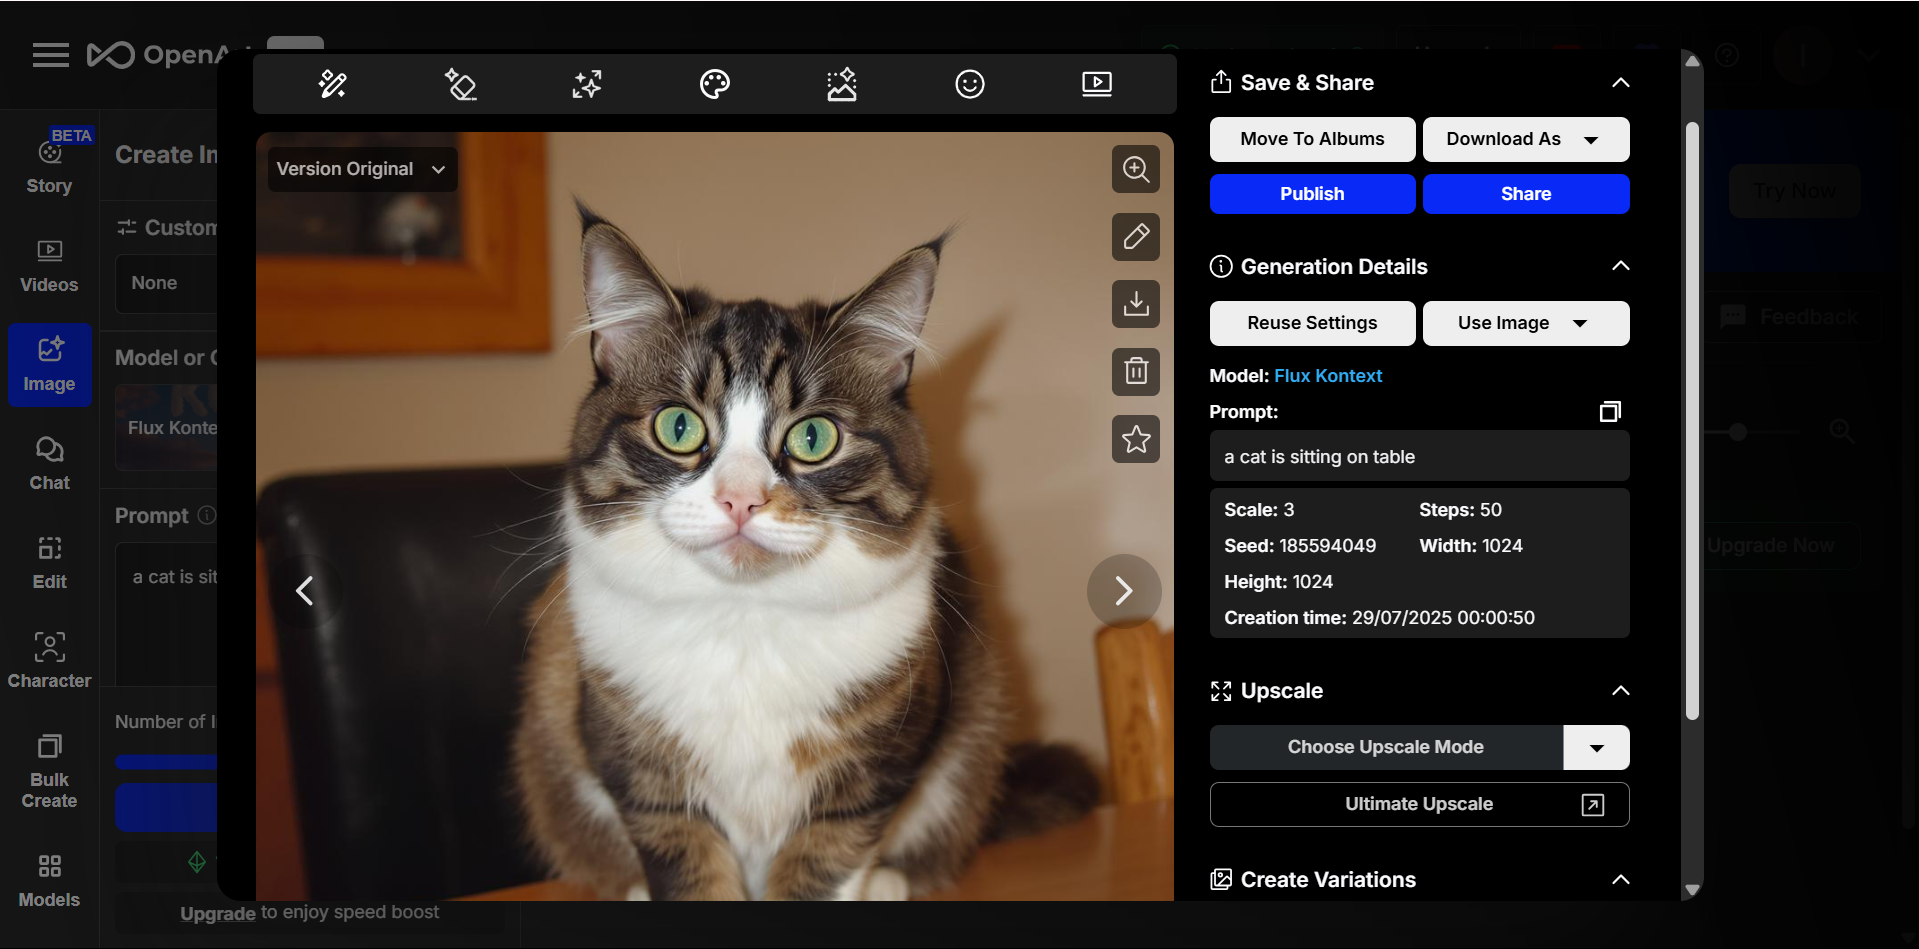Expand the Download As options
This screenshot has height=949, width=1919.
[1592, 139]
